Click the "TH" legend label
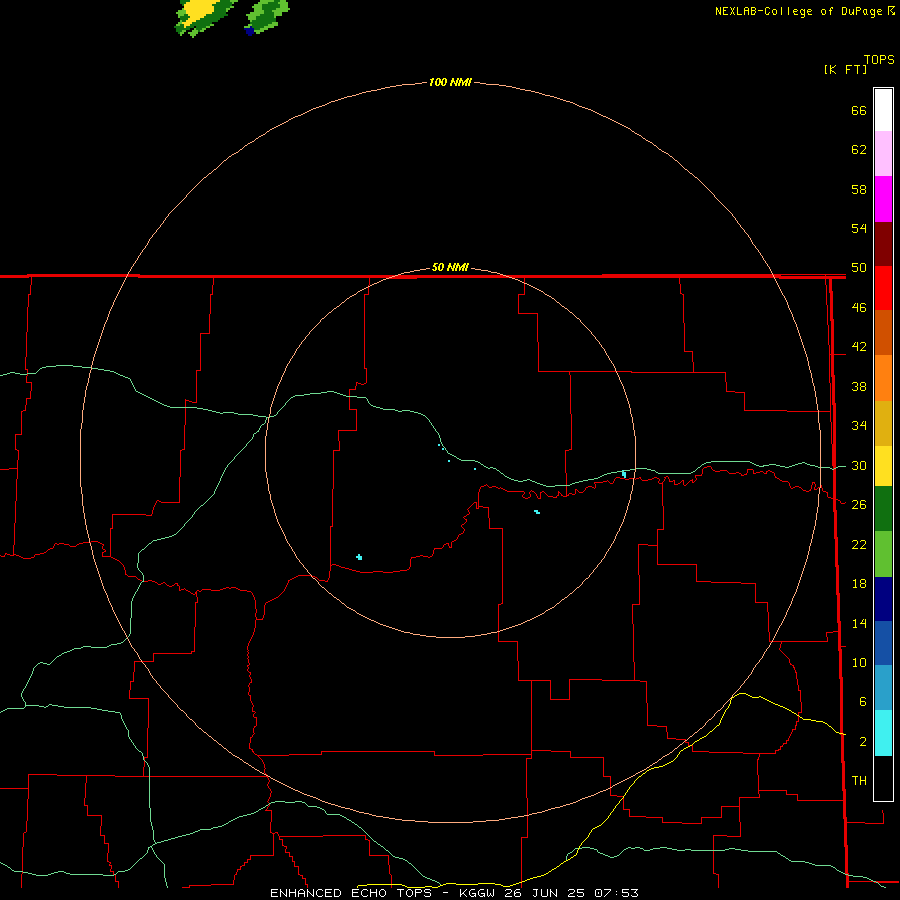Image resolution: width=900 pixels, height=900 pixels. 859,781
